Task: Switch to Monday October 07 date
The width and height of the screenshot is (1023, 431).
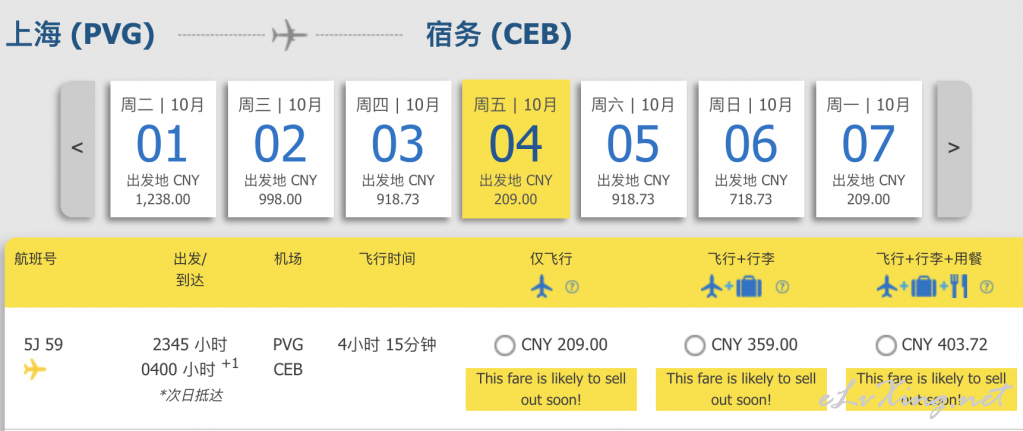Action: [x=869, y=149]
